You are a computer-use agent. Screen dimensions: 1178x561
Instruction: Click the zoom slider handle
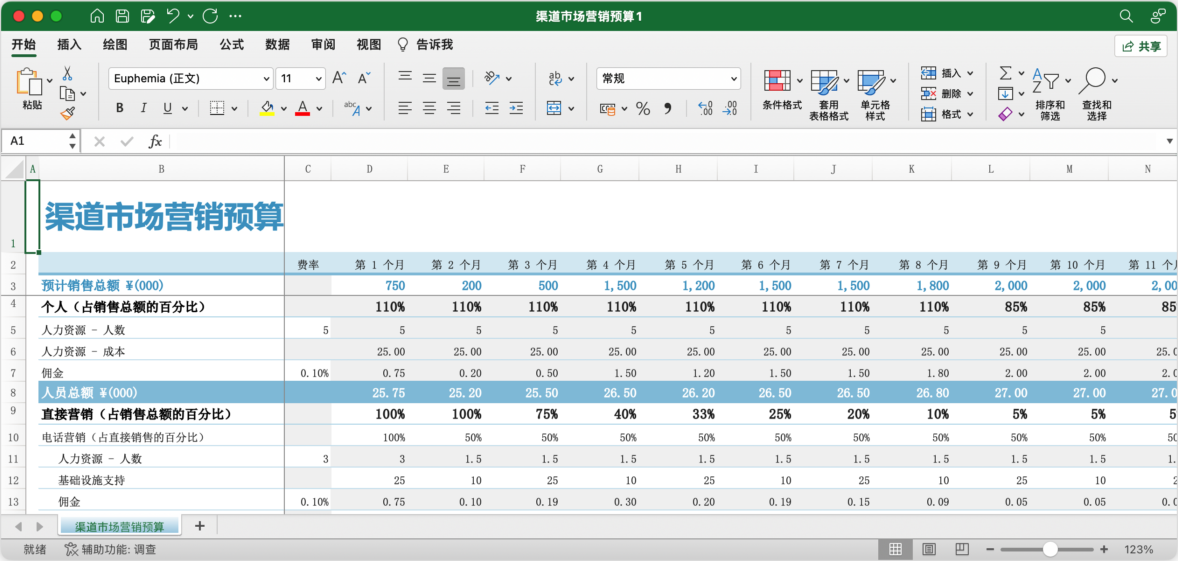tap(1050, 549)
